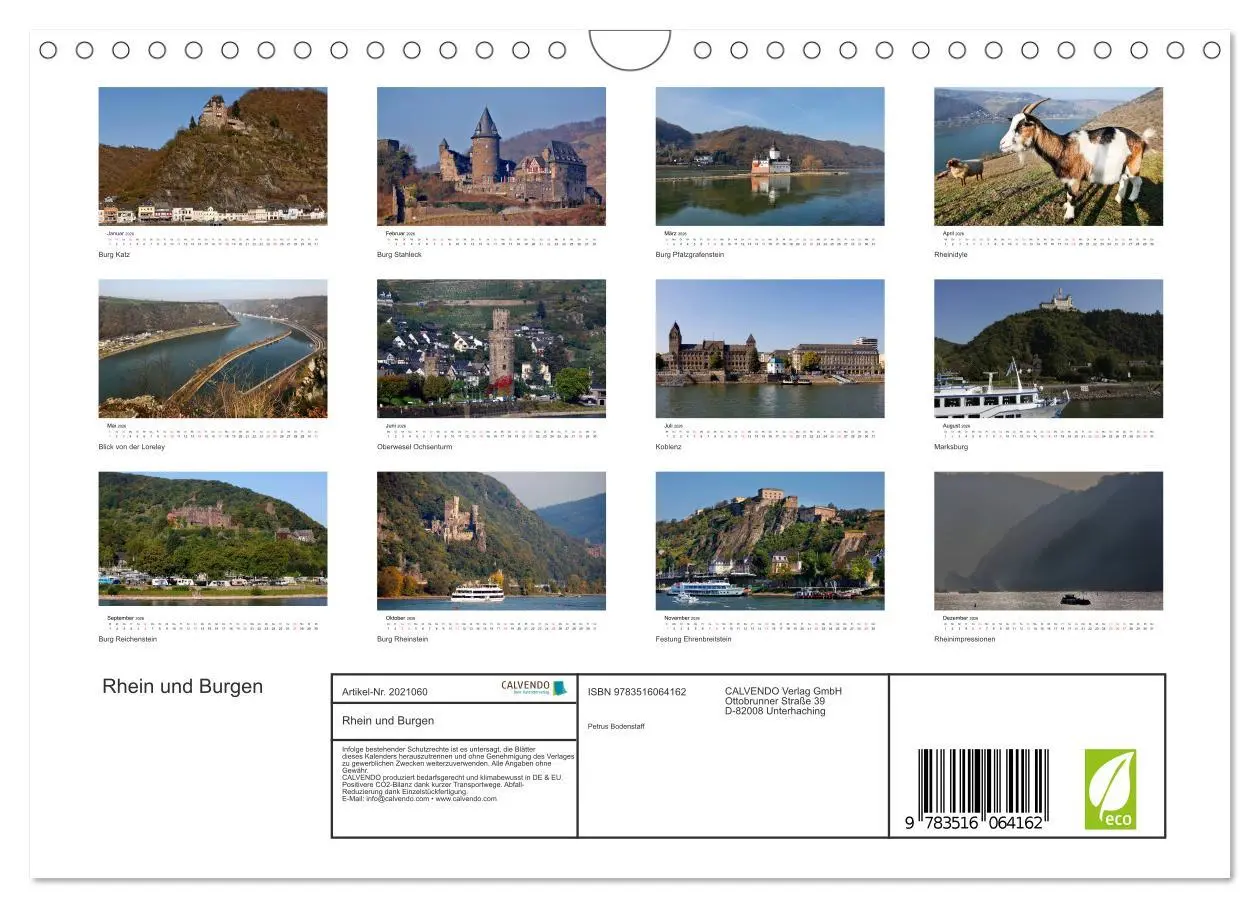Select the Rheinimpressionen December image
The image size is (1260, 908).
pos(1048,540)
